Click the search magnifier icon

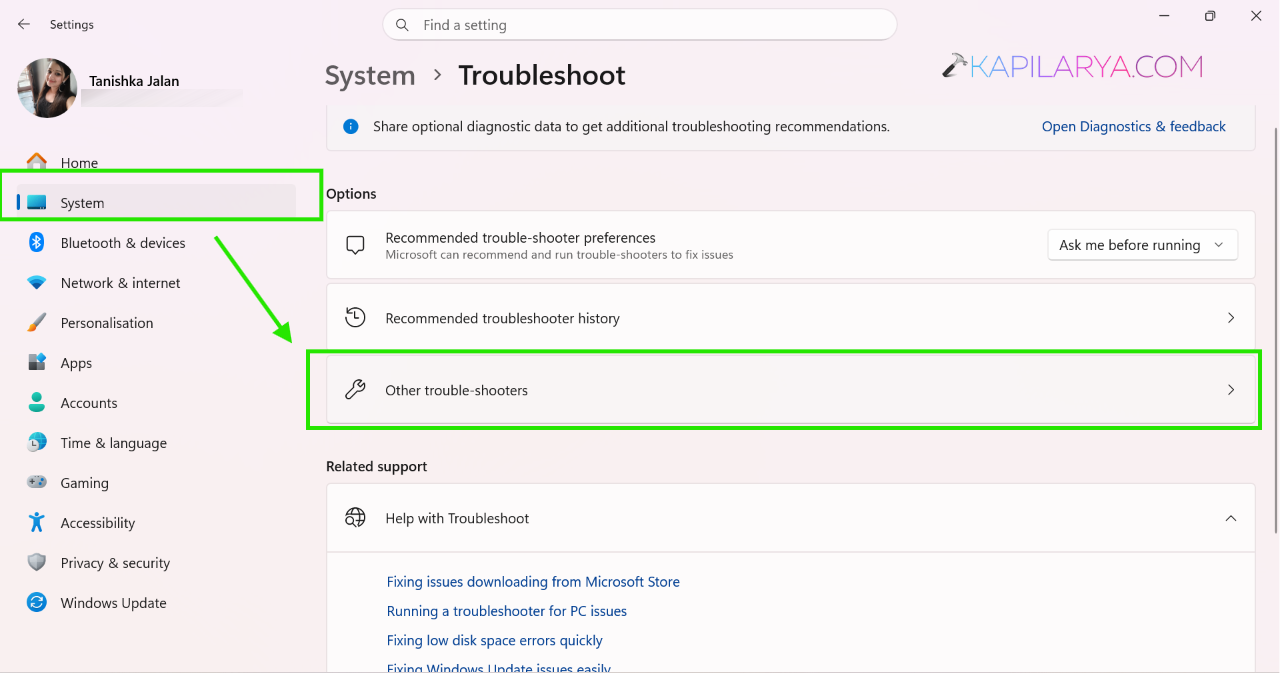coord(402,25)
